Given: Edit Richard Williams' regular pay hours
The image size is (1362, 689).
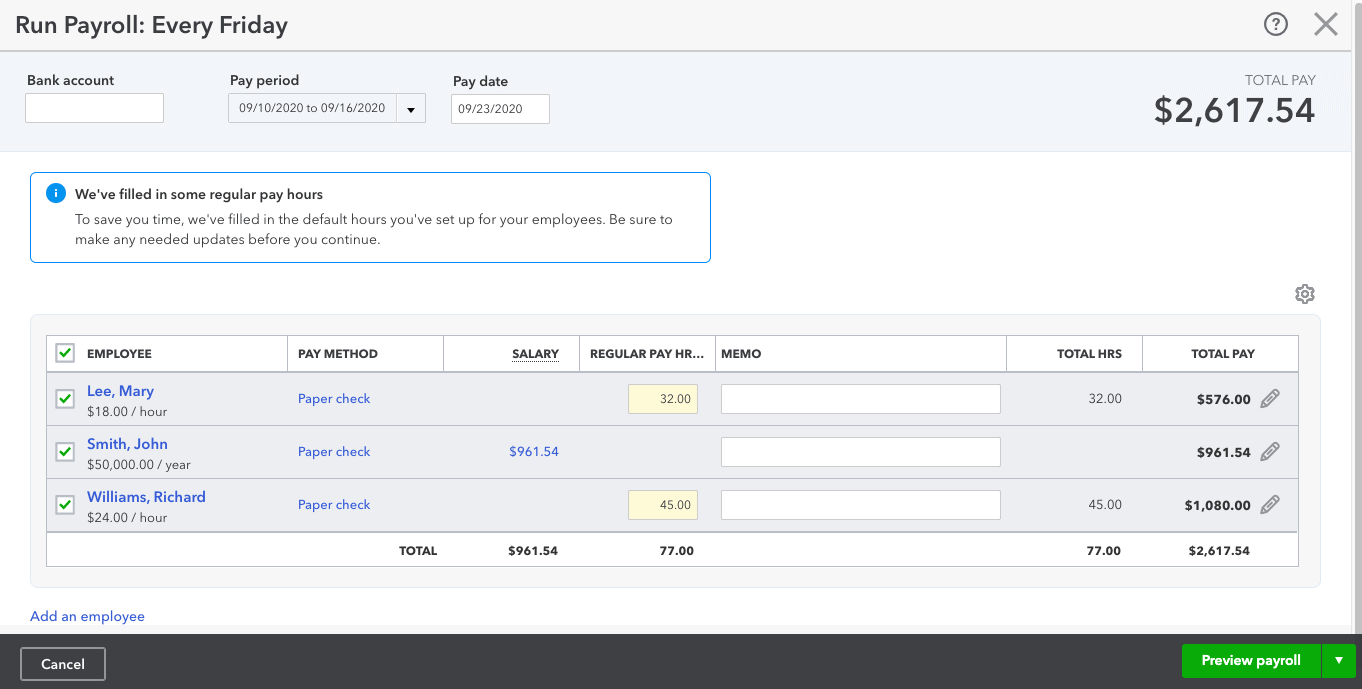Looking at the screenshot, I should [x=663, y=505].
